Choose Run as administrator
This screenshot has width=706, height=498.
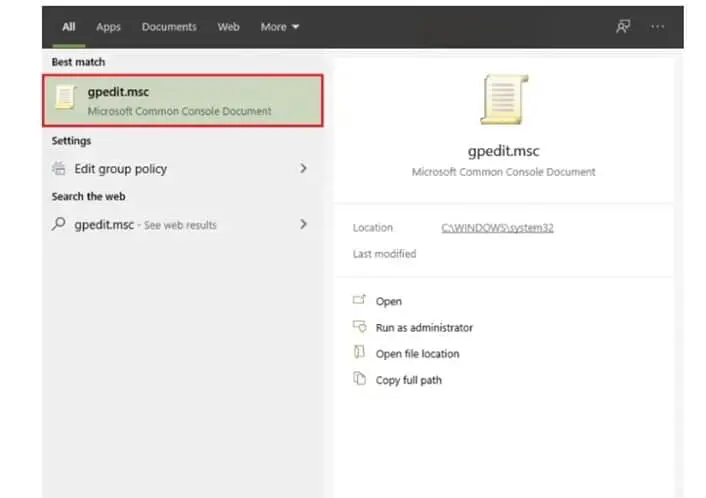click(424, 328)
